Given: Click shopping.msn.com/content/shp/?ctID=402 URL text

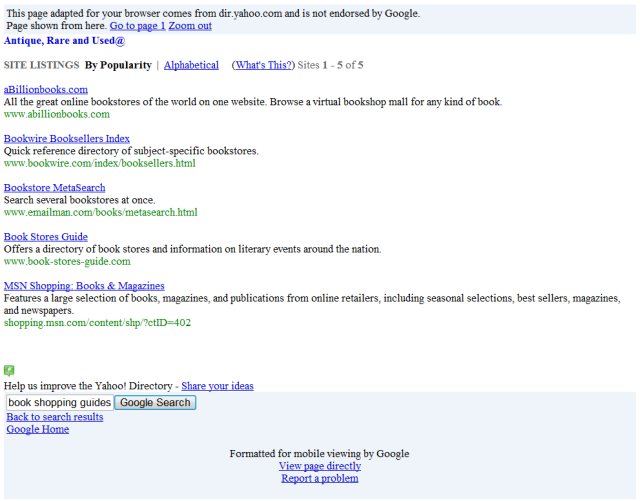Looking at the screenshot, I should [x=97, y=323].
